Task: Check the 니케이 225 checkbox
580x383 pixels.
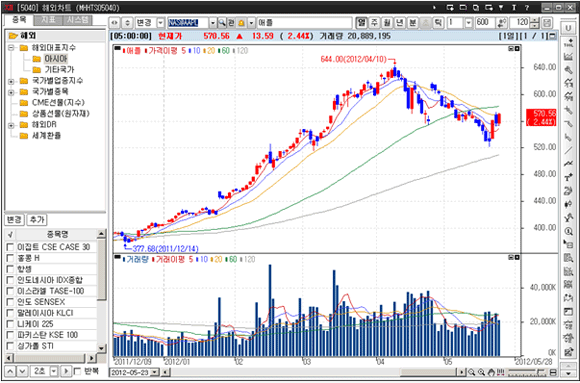Action: pos(10,324)
